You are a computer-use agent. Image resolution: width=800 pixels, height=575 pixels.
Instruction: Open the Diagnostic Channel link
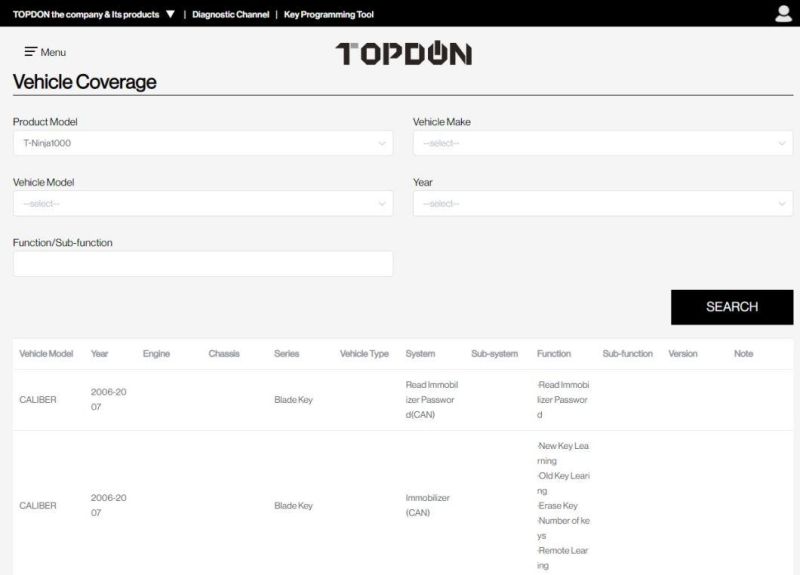point(231,14)
